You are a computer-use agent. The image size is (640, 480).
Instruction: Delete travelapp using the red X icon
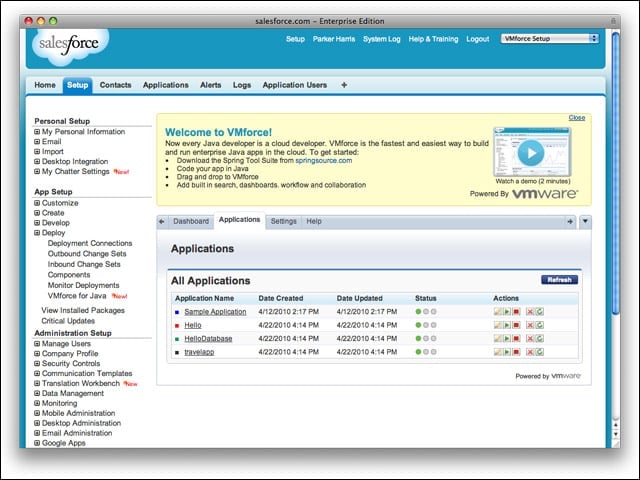(x=530, y=352)
